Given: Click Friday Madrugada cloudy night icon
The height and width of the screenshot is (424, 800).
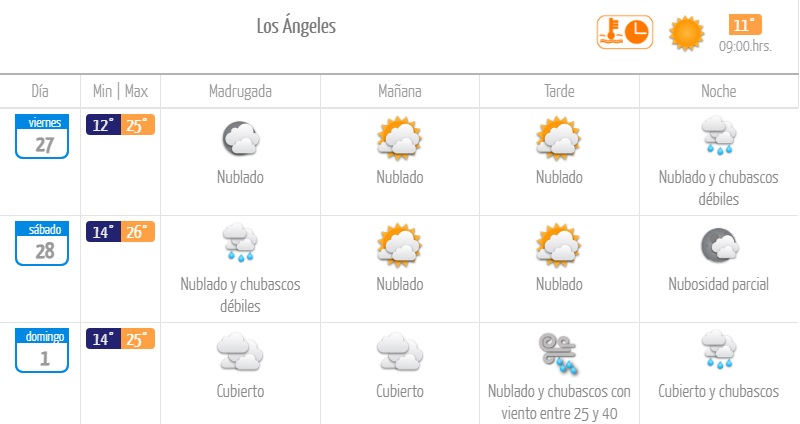Looking at the screenshot, I should pos(240,139).
